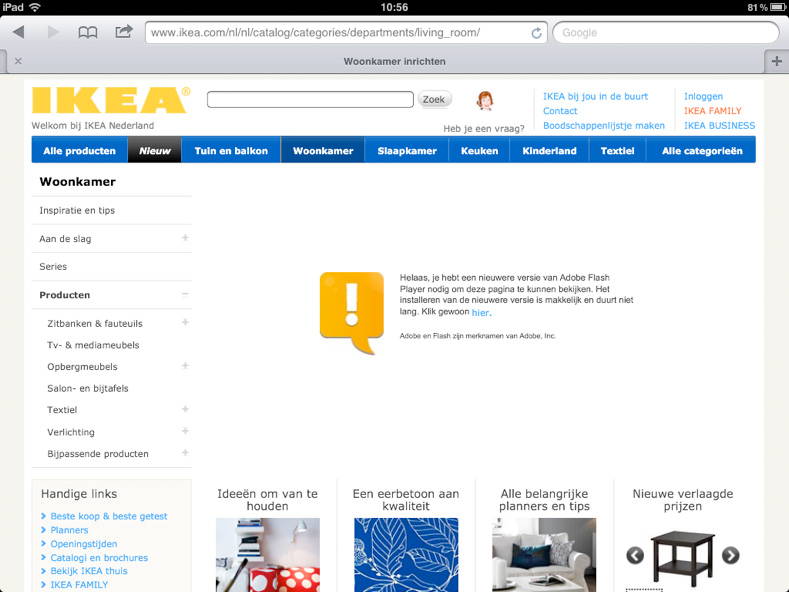Open the Safari bookmarks book icon

(x=88, y=32)
